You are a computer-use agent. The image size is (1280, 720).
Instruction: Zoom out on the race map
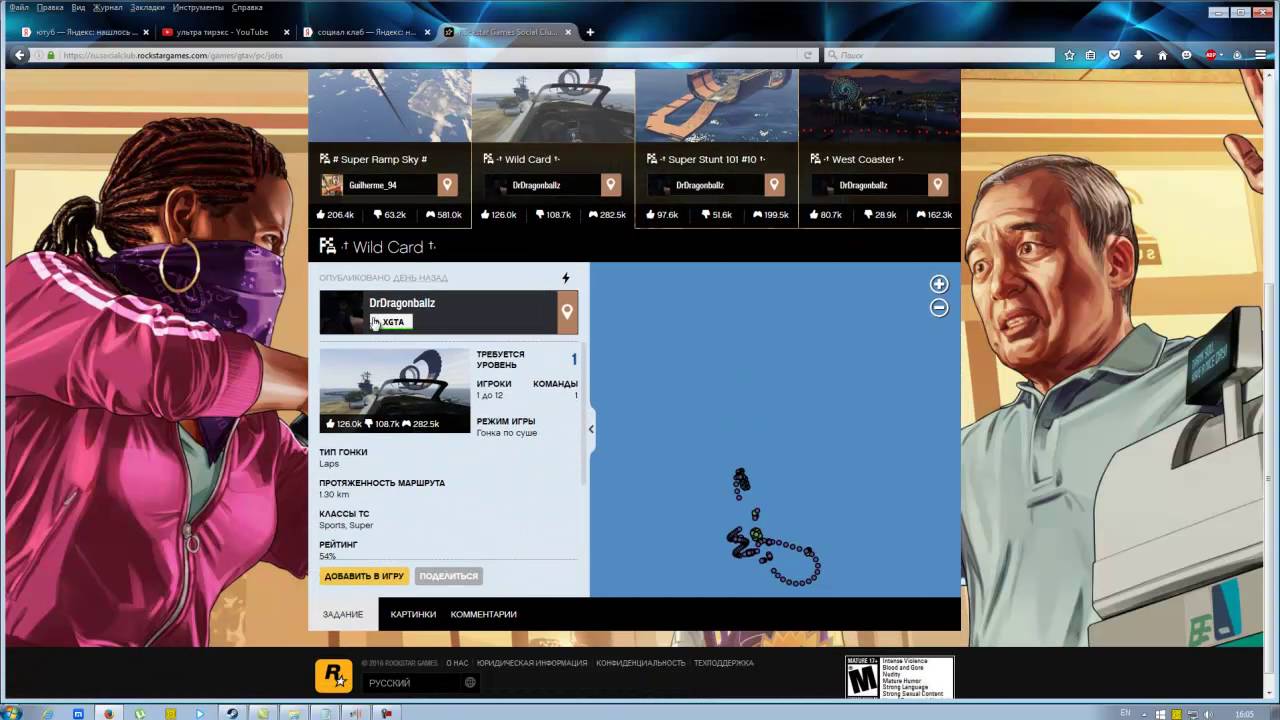tap(938, 308)
